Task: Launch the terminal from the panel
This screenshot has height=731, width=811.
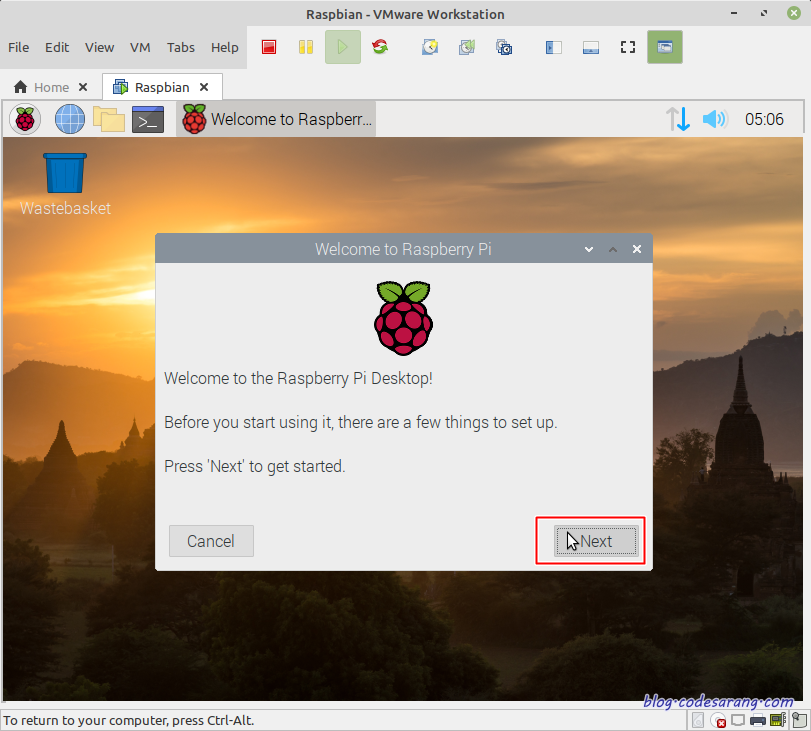Action: coord(148,120)
